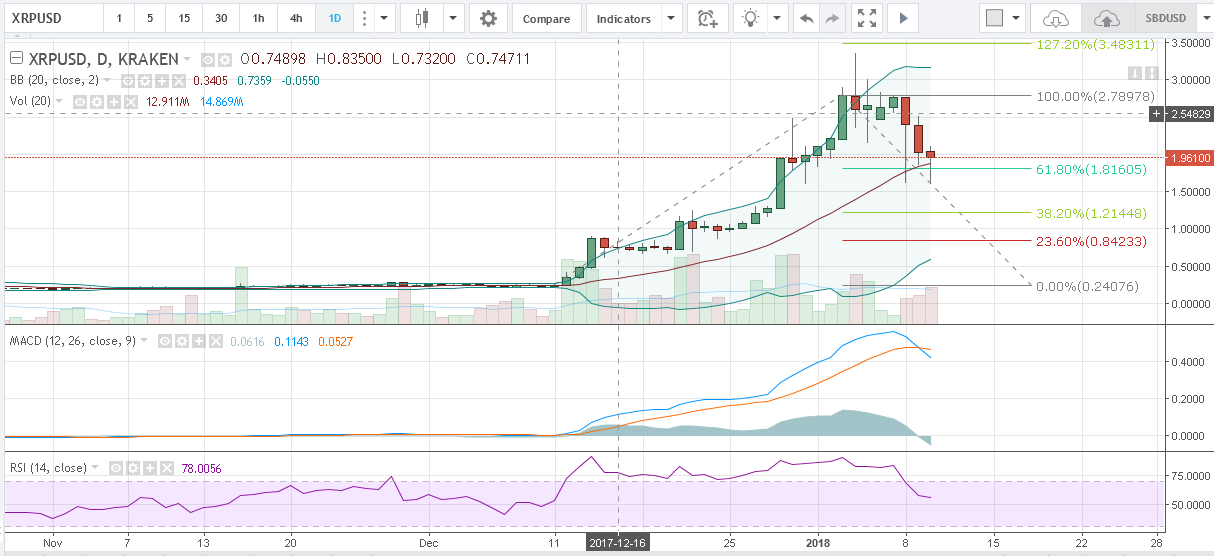Screen dimensions: 1214x556
Task: Click the plus marker beside 2.54829 price
Action: [1157, 114]
